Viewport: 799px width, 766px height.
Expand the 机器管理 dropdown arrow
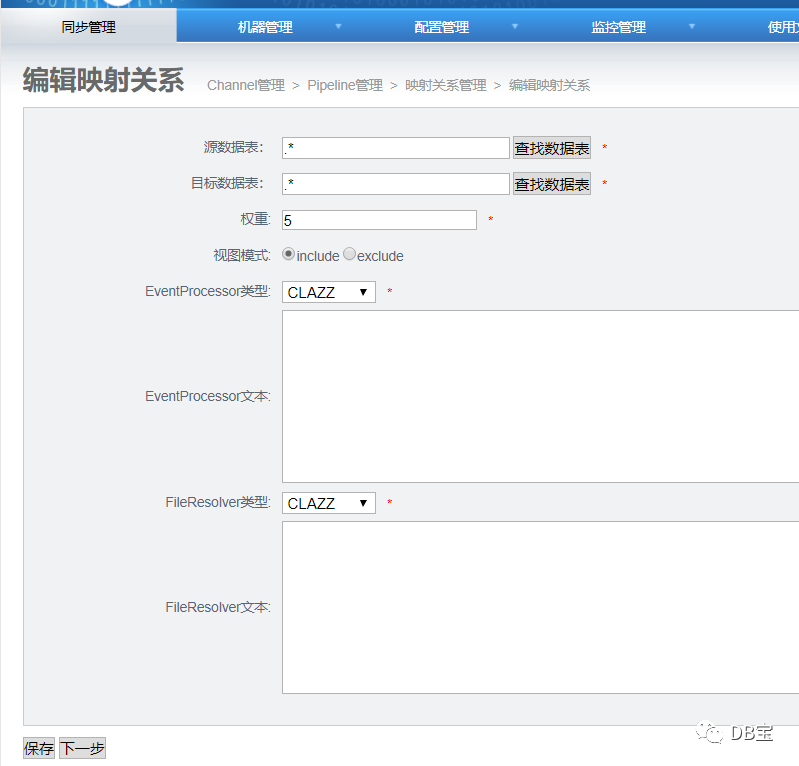338,27
